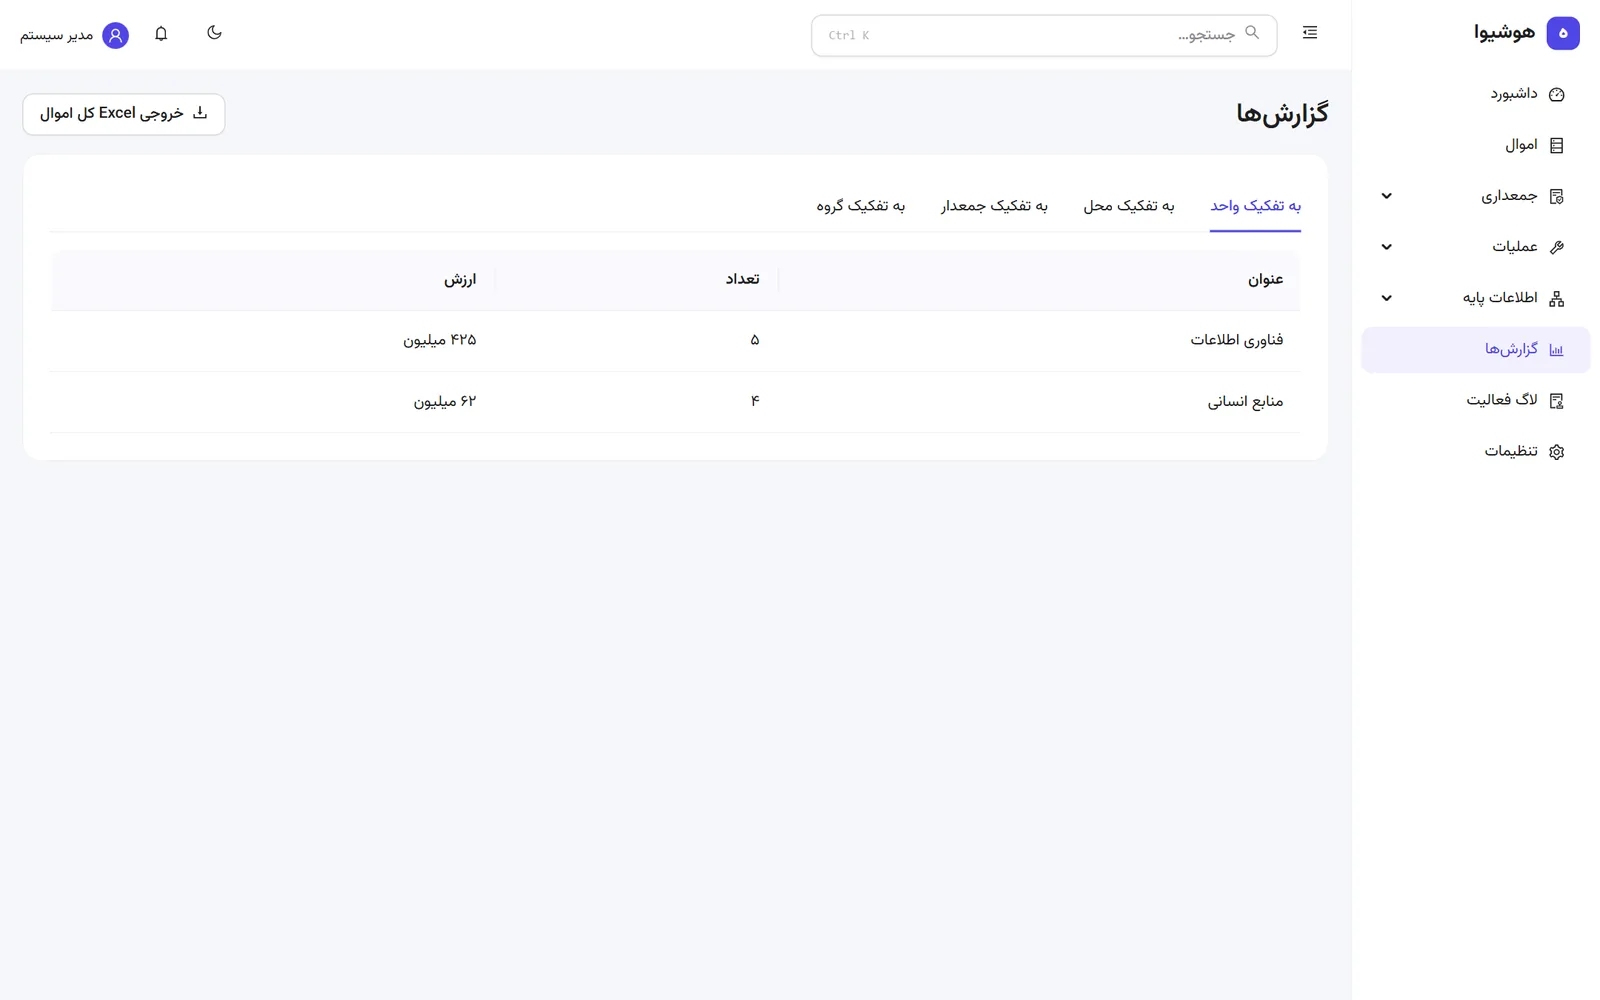This screenshot has width=1600, height=1000.
Task: Expand the عملیات menu chevron
Action: point(1386,247)
